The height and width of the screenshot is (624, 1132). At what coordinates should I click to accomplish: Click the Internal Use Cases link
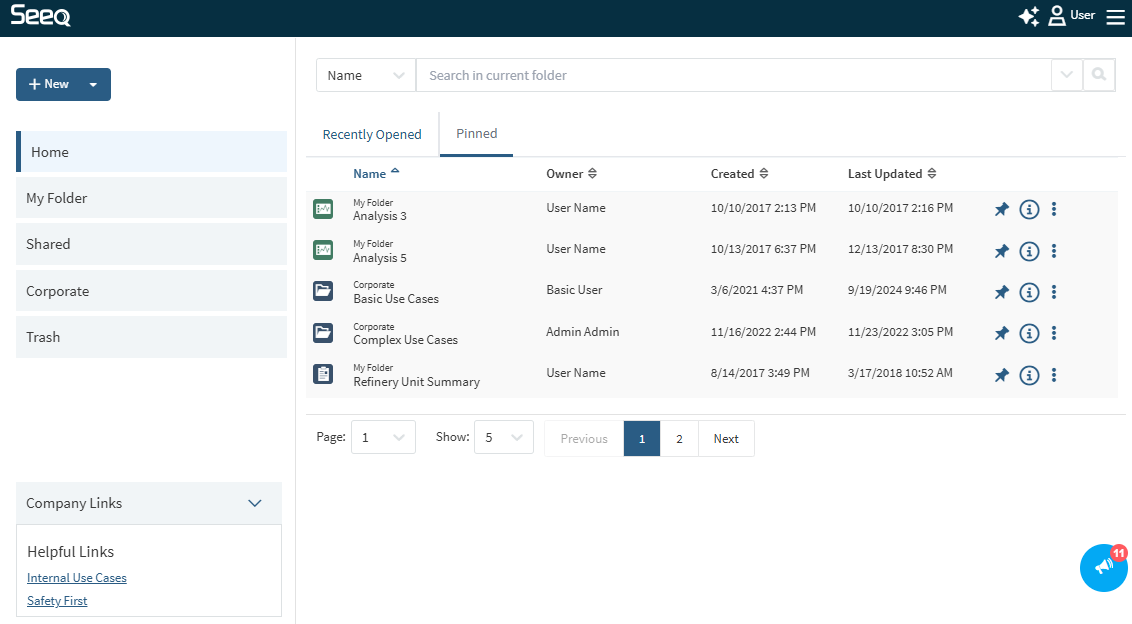click(77, 578)
